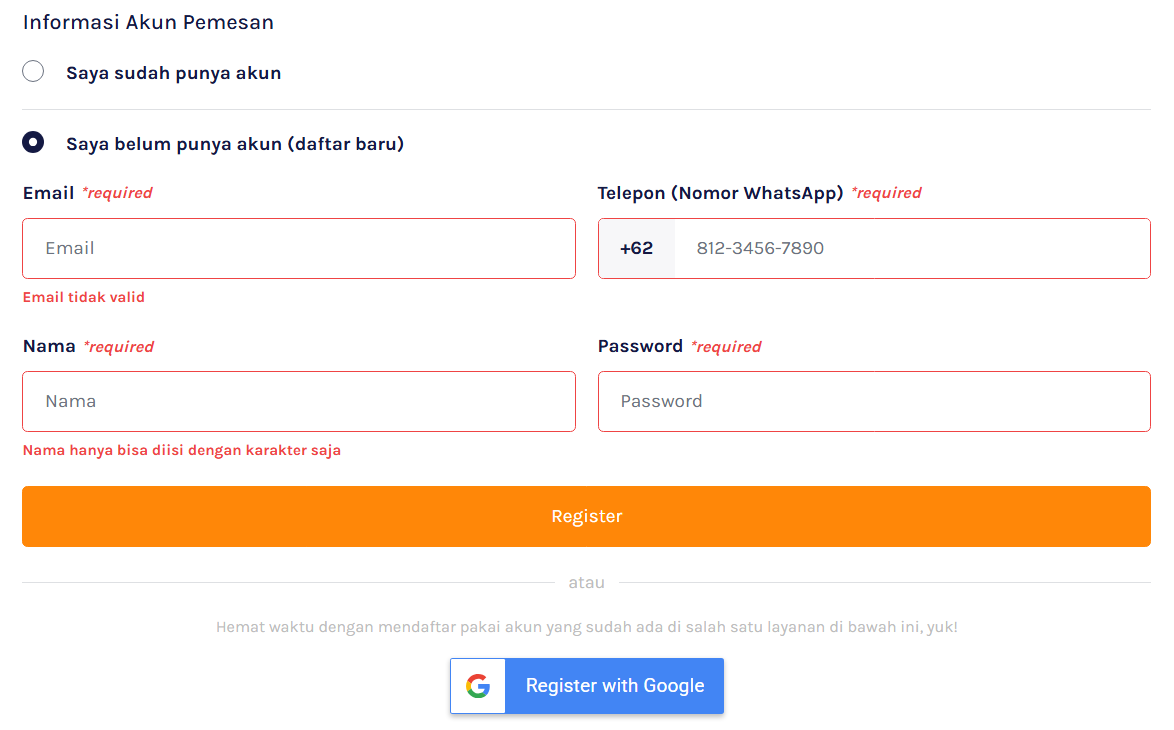Click the +62 country code prefix
The width and height of the screenshot is (1174, 730).
(636, 248)
